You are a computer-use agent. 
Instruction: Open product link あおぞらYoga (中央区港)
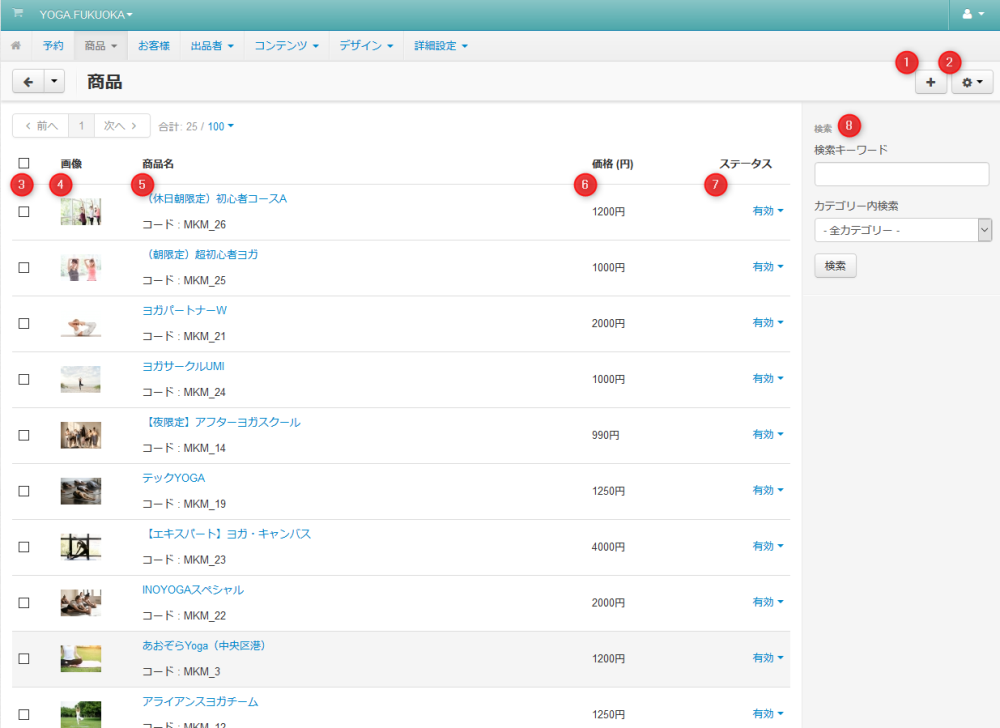click(x=203, y=646)
